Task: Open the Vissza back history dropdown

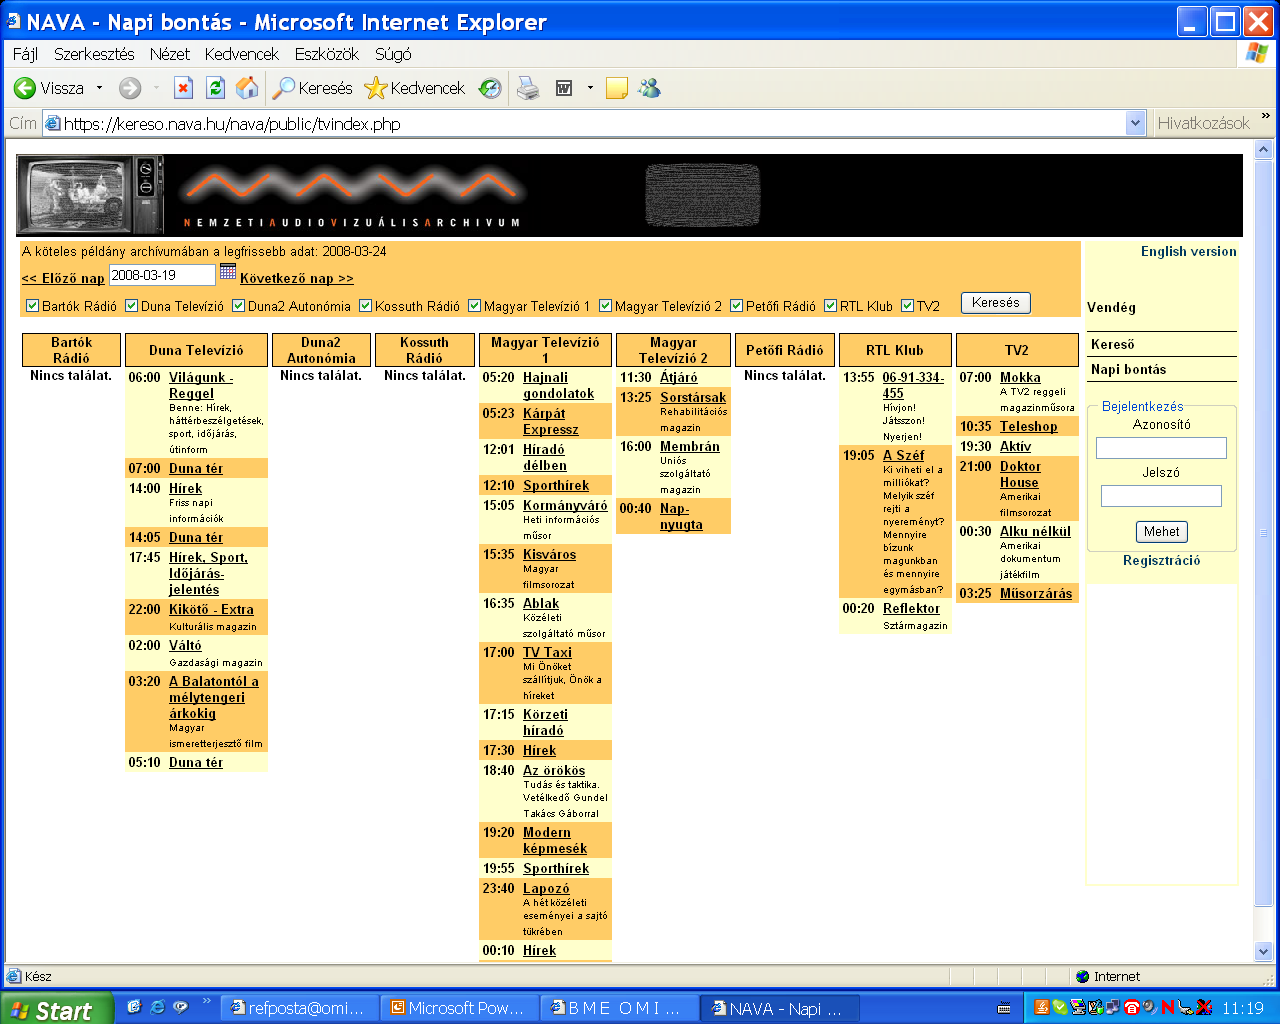Action: pos(99,88)
